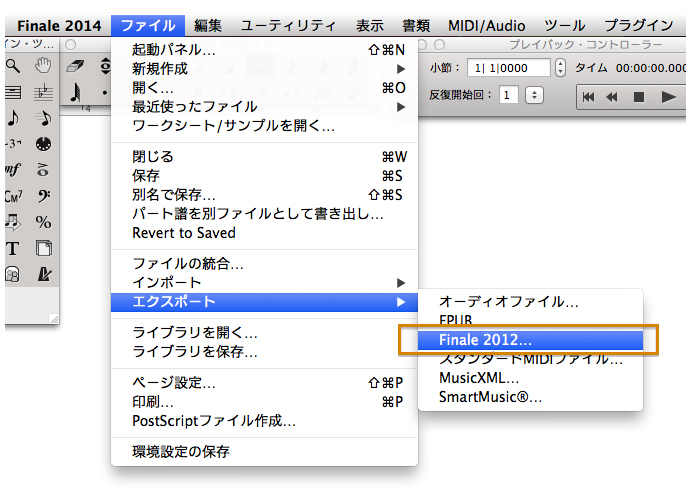Pick the short note duration icon
Viewport: 695px width, 488px height.
point(76,92)
